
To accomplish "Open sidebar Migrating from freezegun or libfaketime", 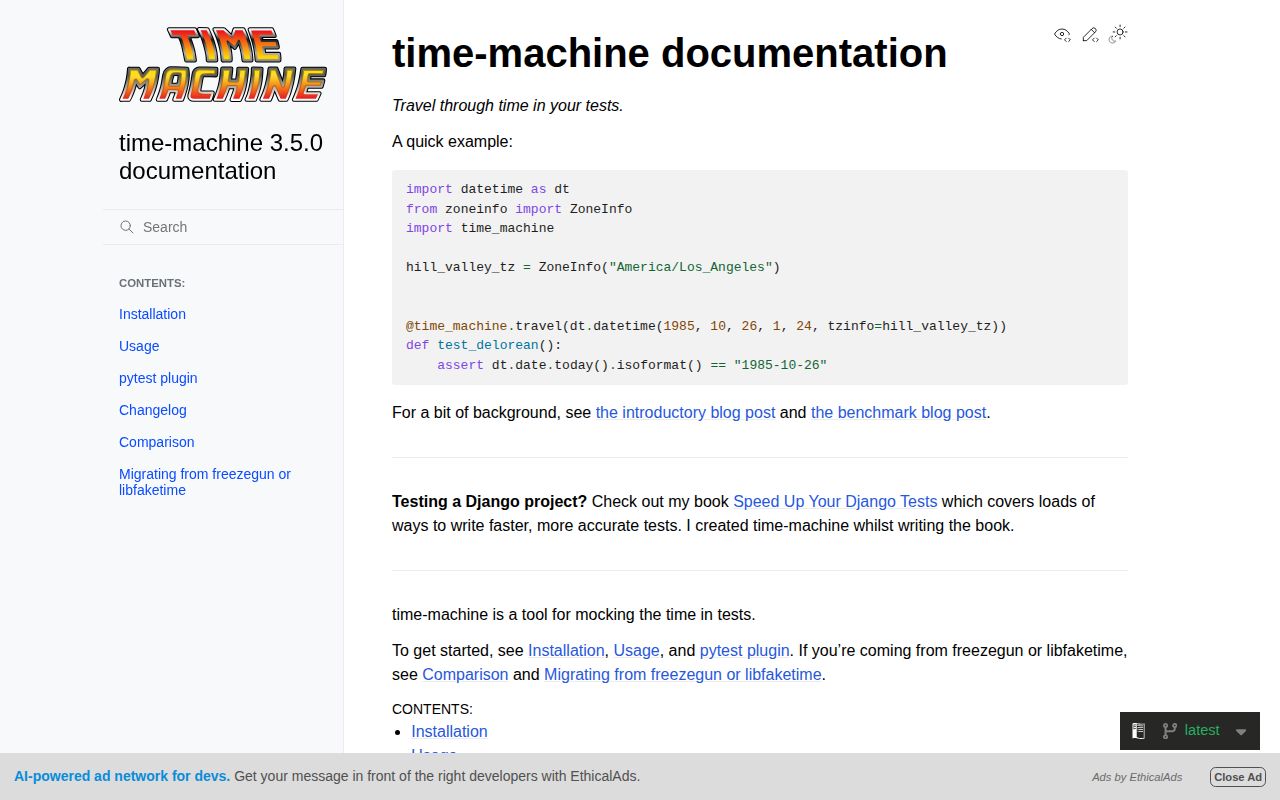I will point(205,482).
